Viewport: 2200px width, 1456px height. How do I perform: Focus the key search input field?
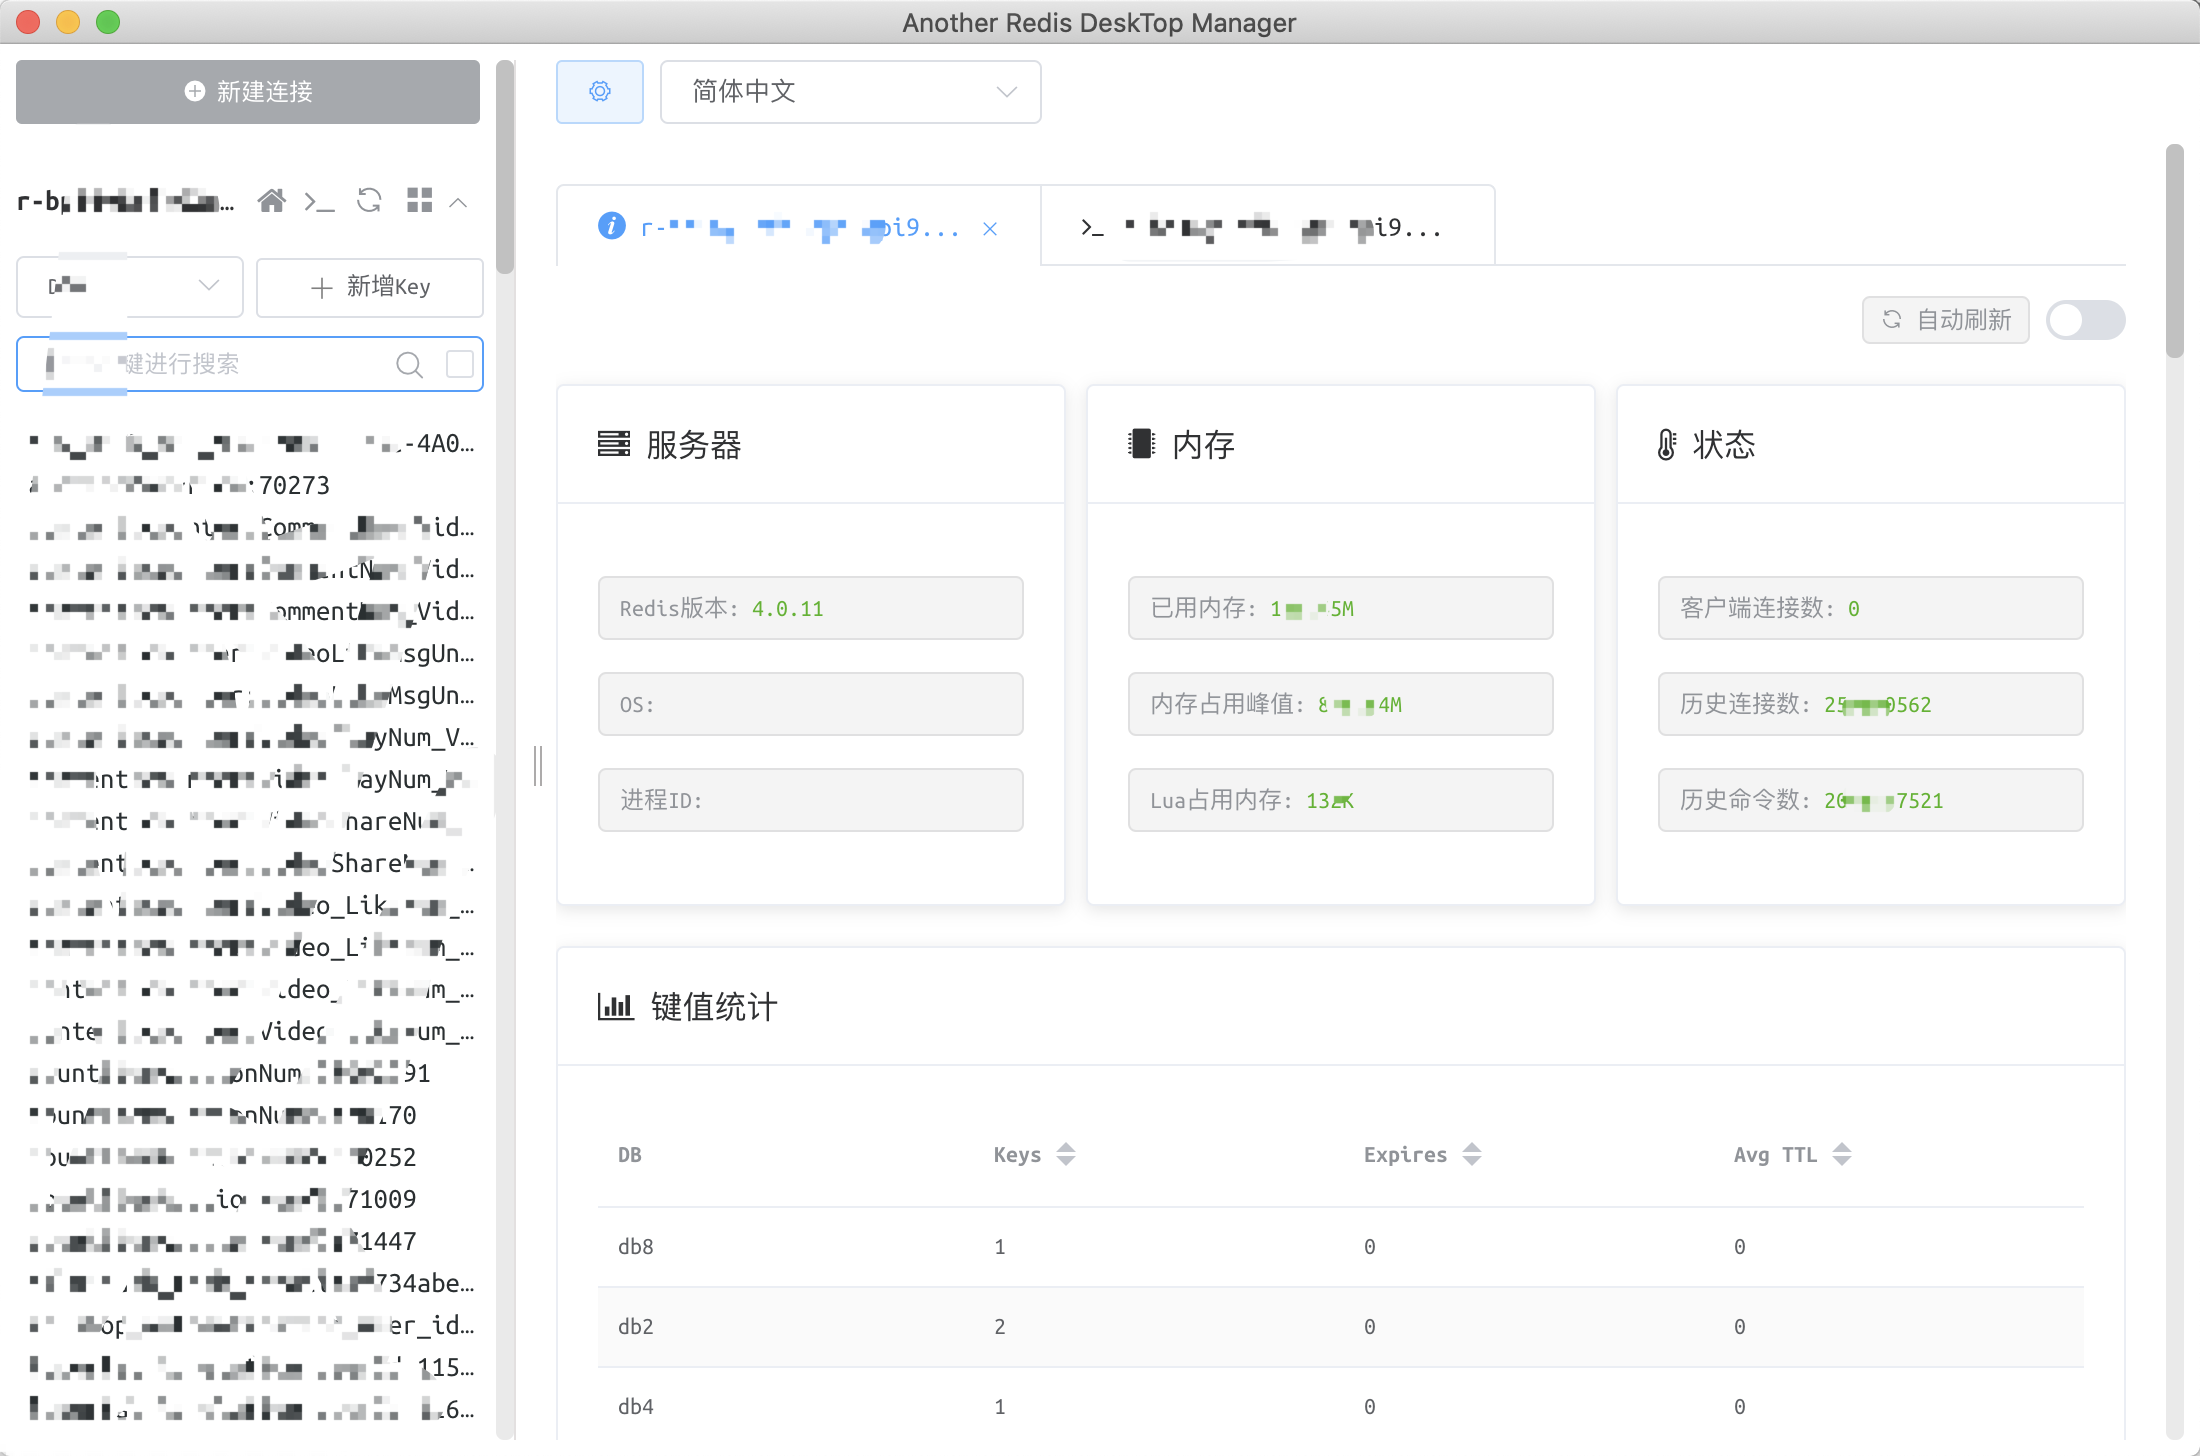(x=220, y=364)
